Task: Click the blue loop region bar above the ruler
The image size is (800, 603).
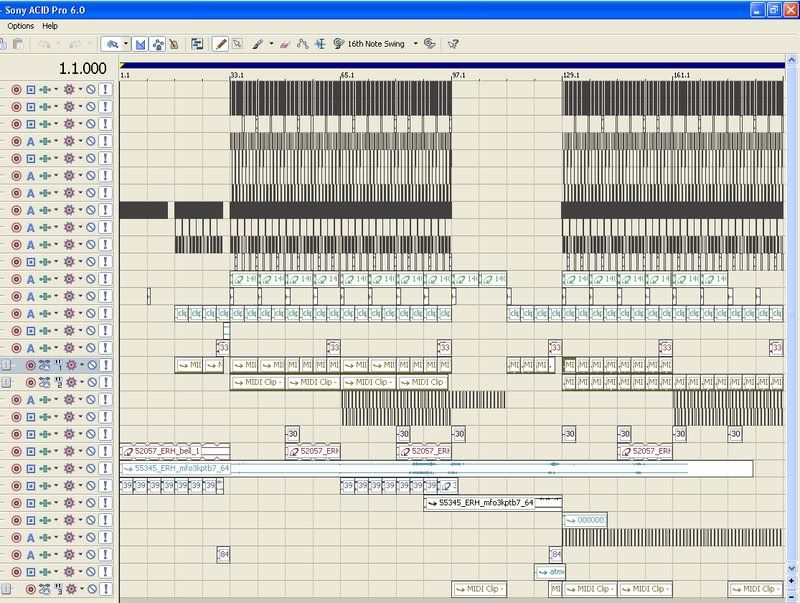Action: (453, 65)
